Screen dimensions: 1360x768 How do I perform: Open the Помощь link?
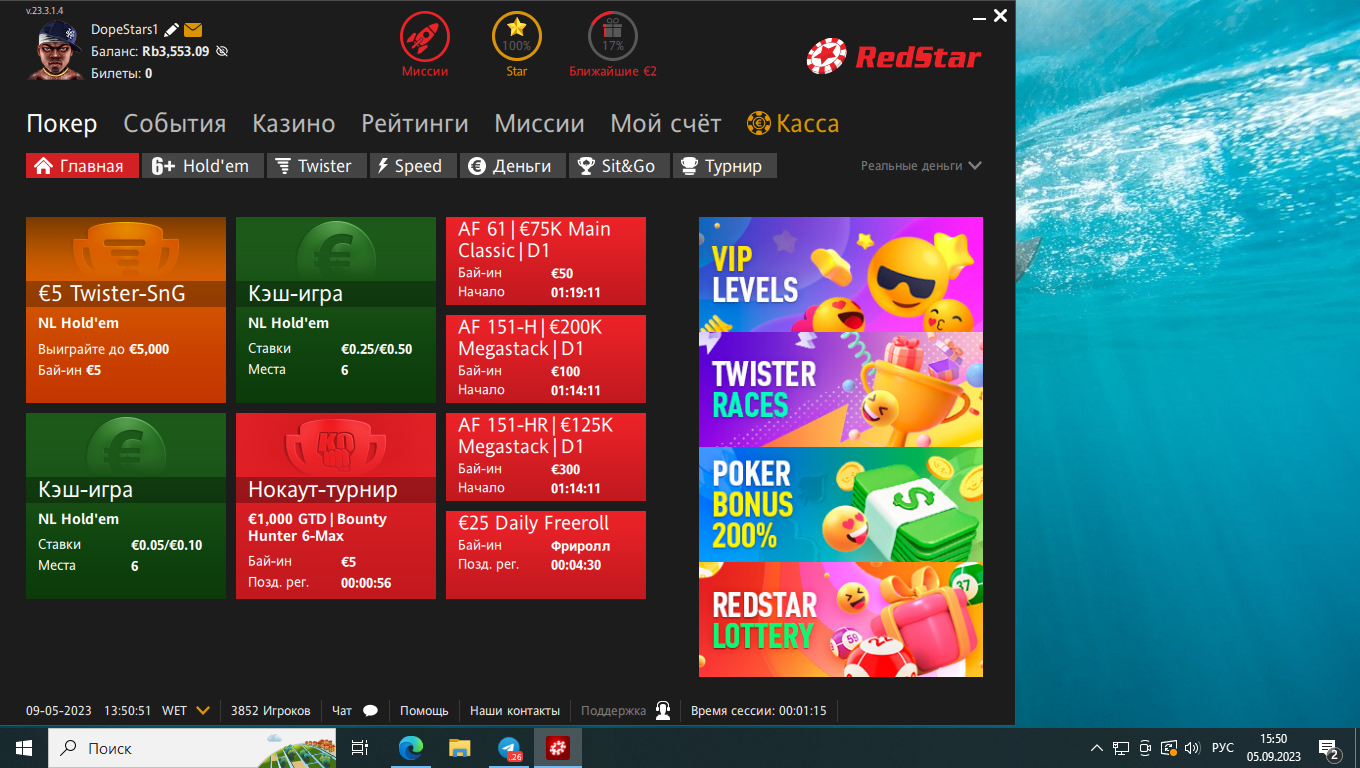pyautogui.click(x=424, y=711)
